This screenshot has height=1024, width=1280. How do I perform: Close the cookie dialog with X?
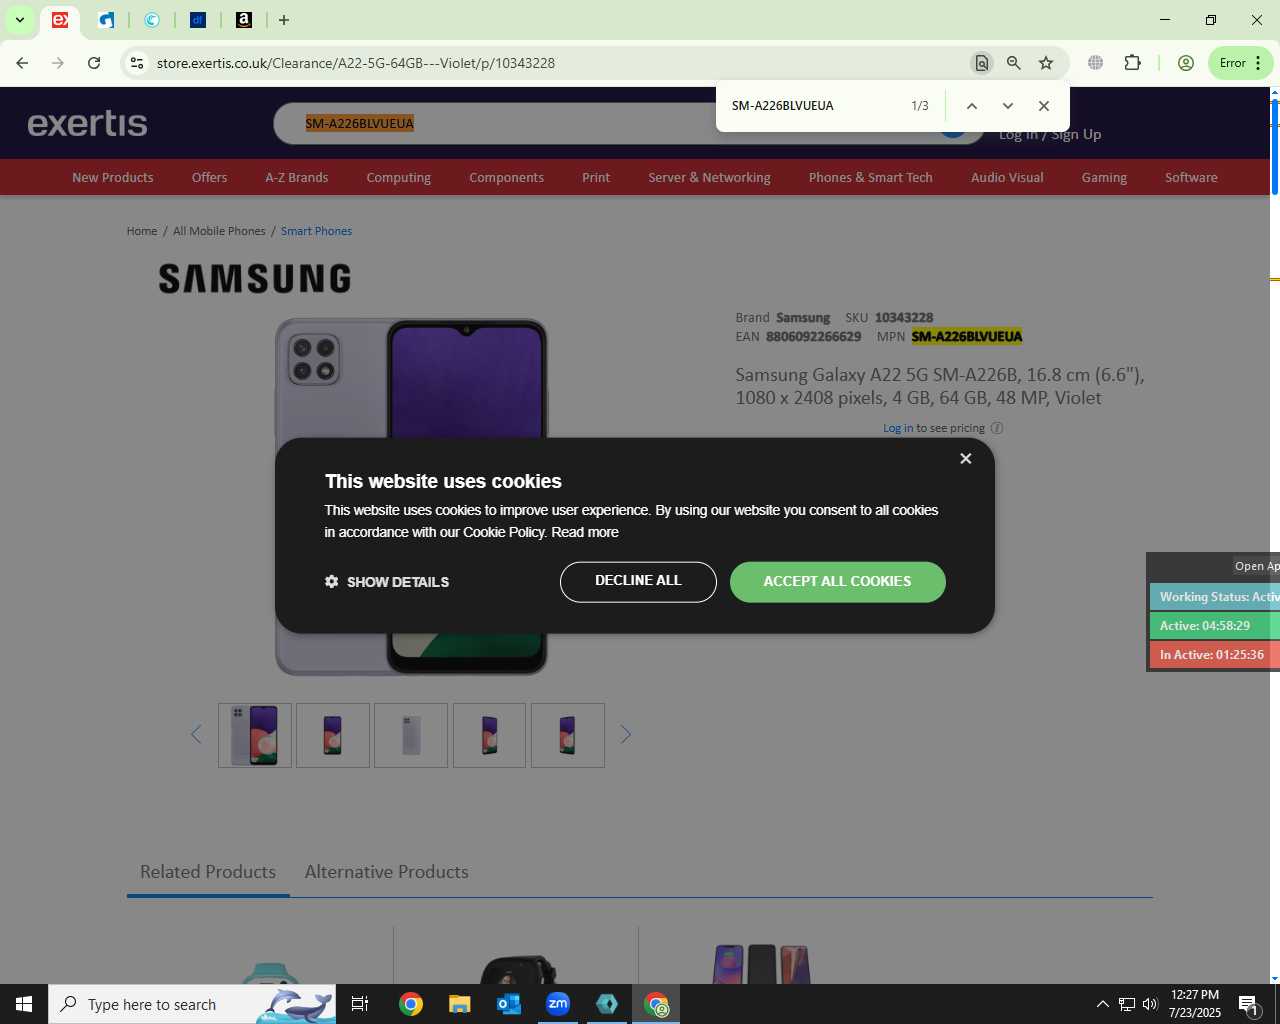click(965, 458)
